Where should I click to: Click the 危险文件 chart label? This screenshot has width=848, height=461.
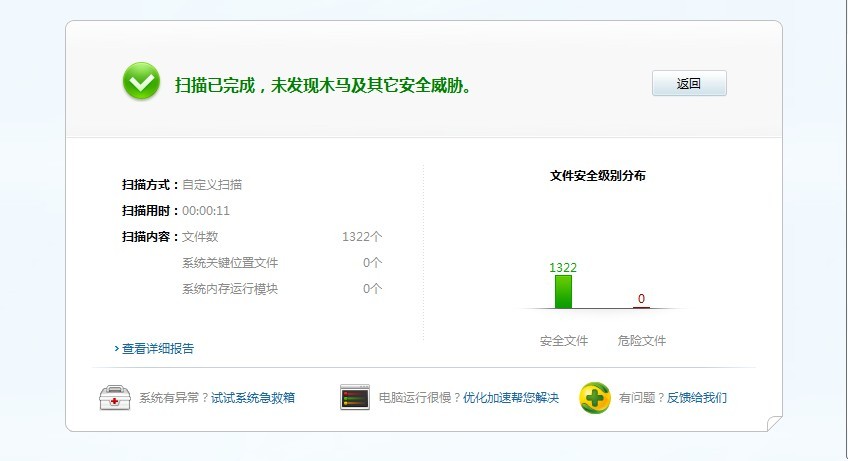641,341
